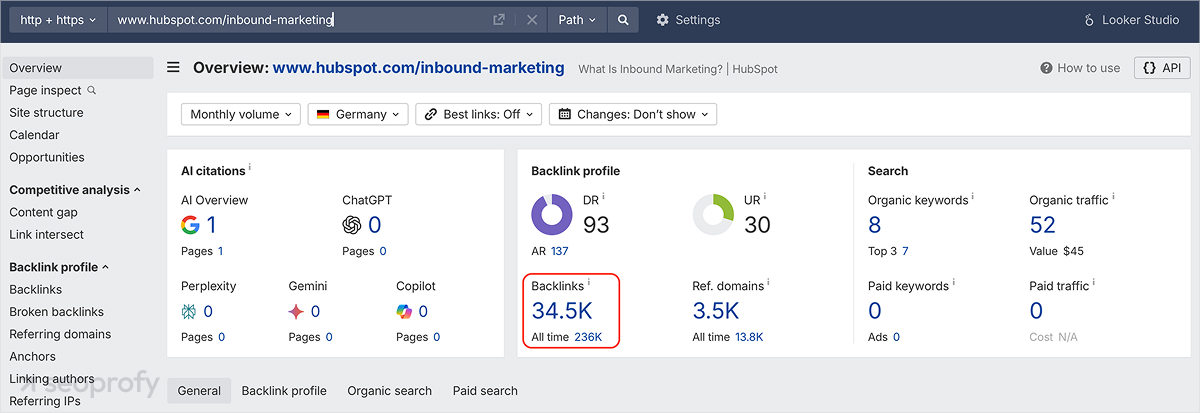Screen dimensions: 1200x413
Task: Open Changes: Don't show dropdown
Action: tap(633, 114)
